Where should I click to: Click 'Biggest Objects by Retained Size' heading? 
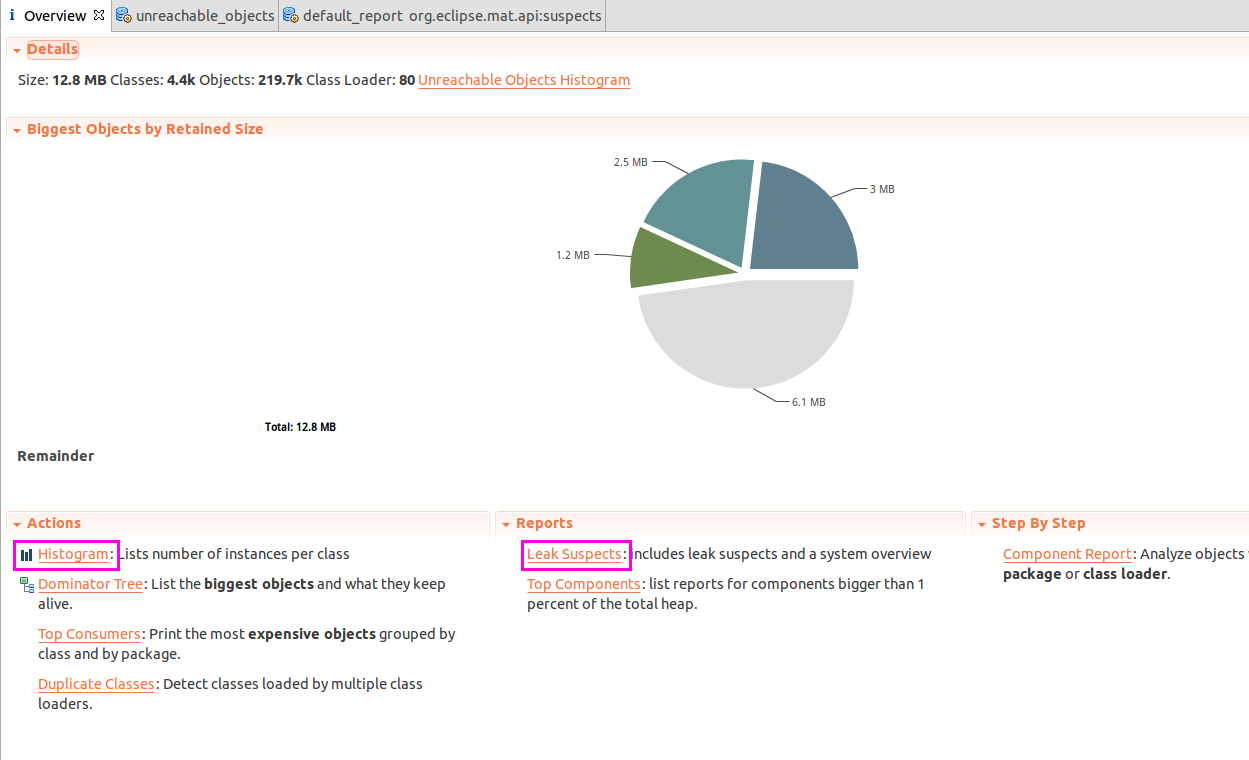click(145, 129)
